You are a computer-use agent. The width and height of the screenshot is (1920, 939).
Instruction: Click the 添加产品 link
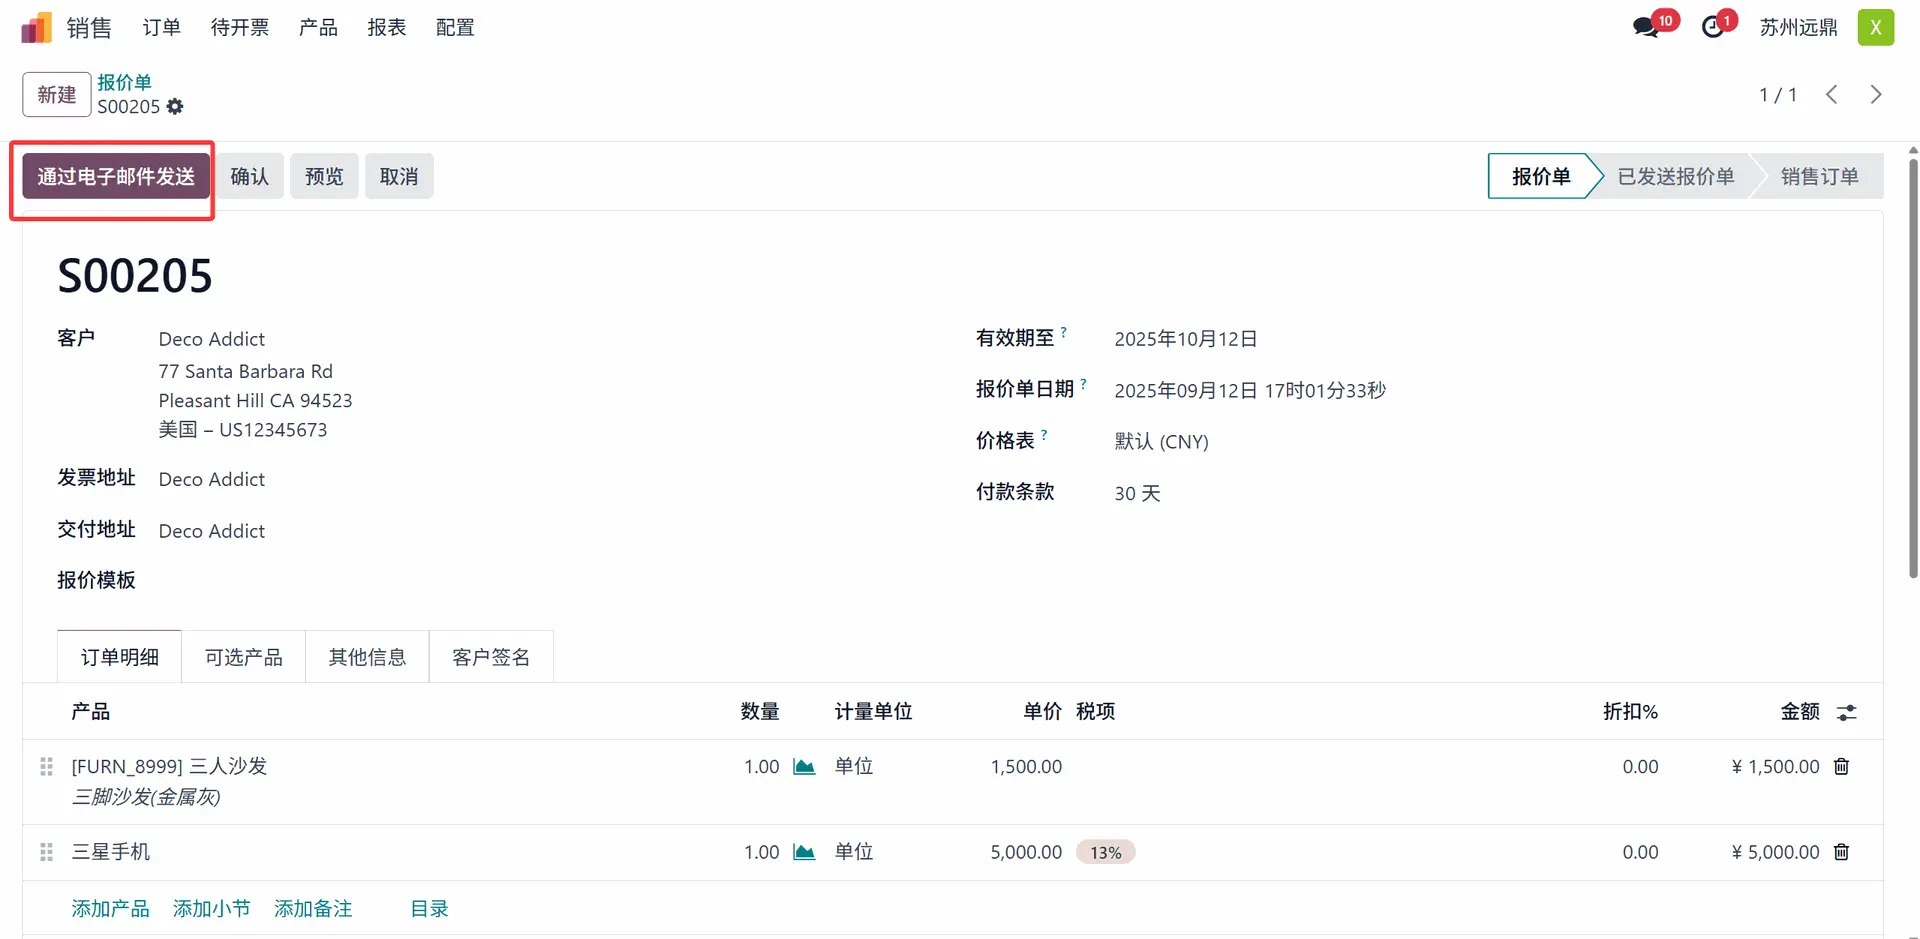110,909
